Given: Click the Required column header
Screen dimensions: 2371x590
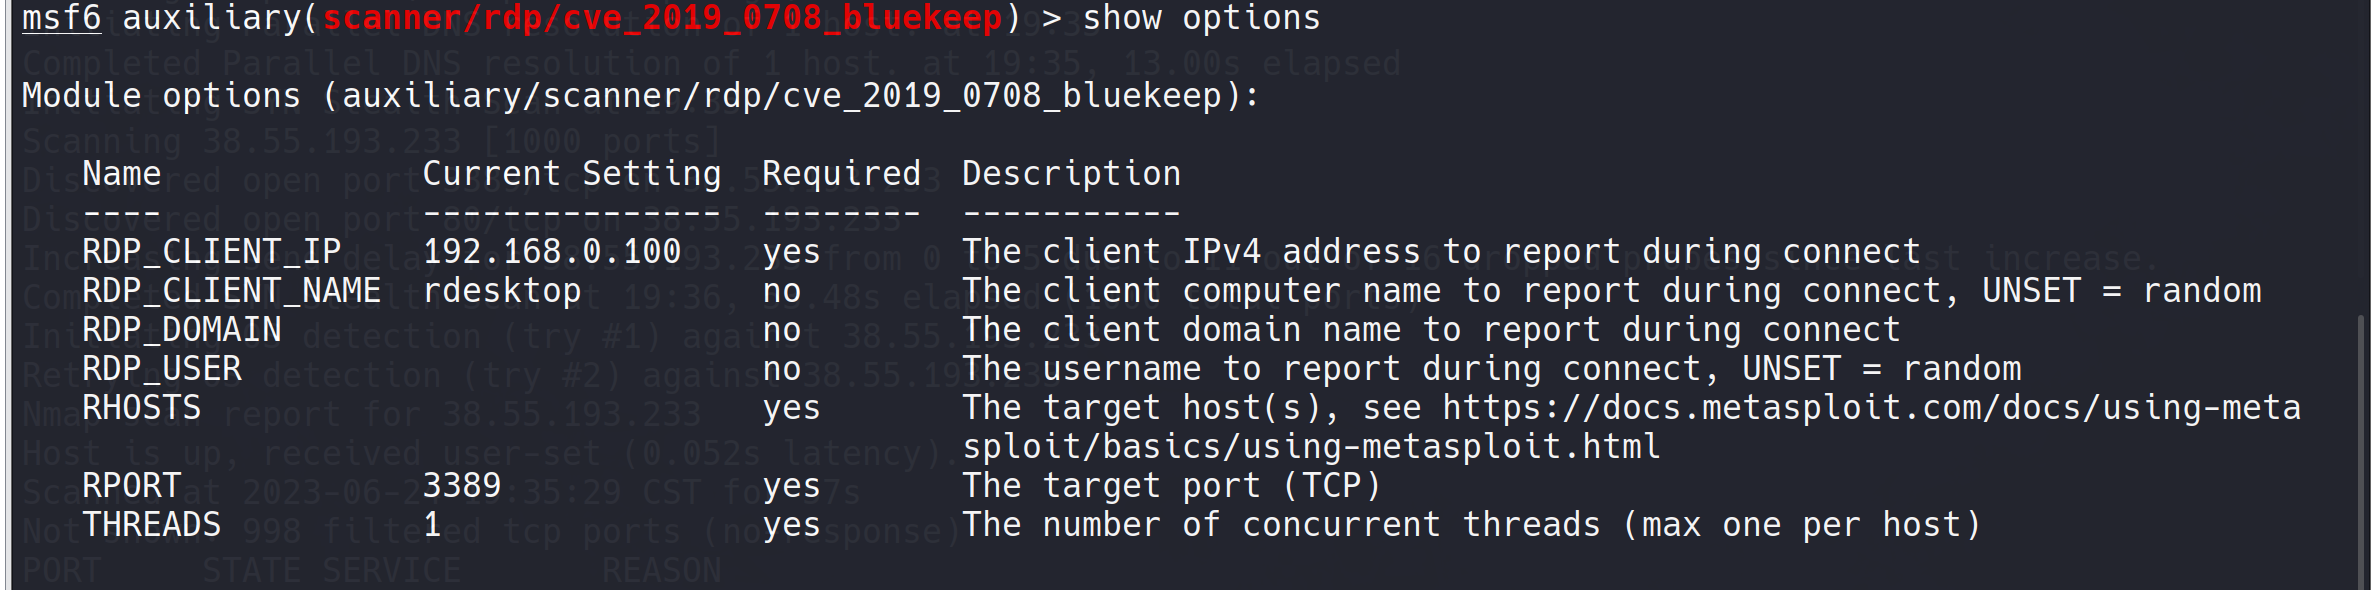Looking at the screenshot, I should coord(841,174).
